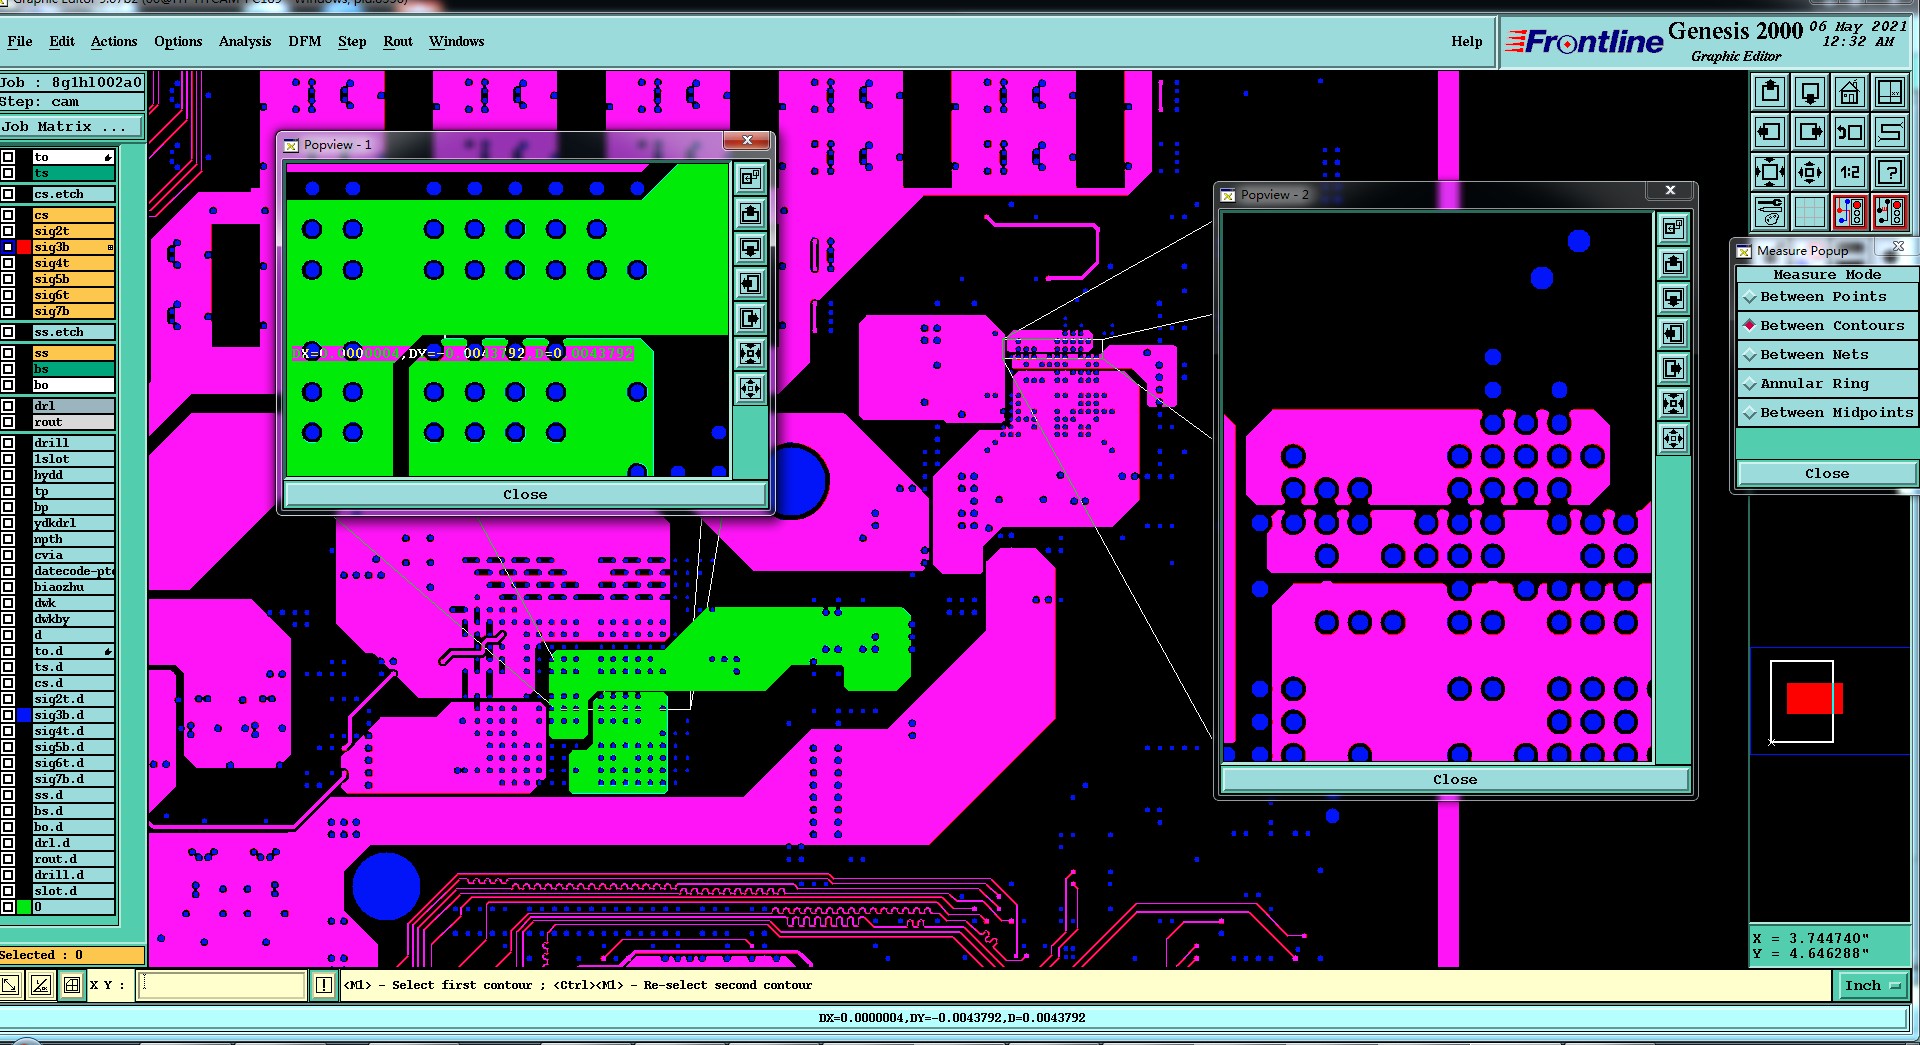Toggle the checkbox for layer drl

[8, 406]
